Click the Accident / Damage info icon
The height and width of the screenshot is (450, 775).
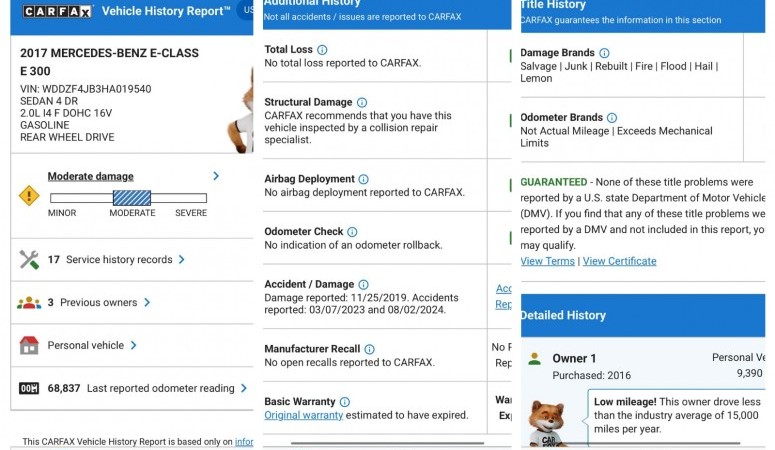(x=363, y=285)
